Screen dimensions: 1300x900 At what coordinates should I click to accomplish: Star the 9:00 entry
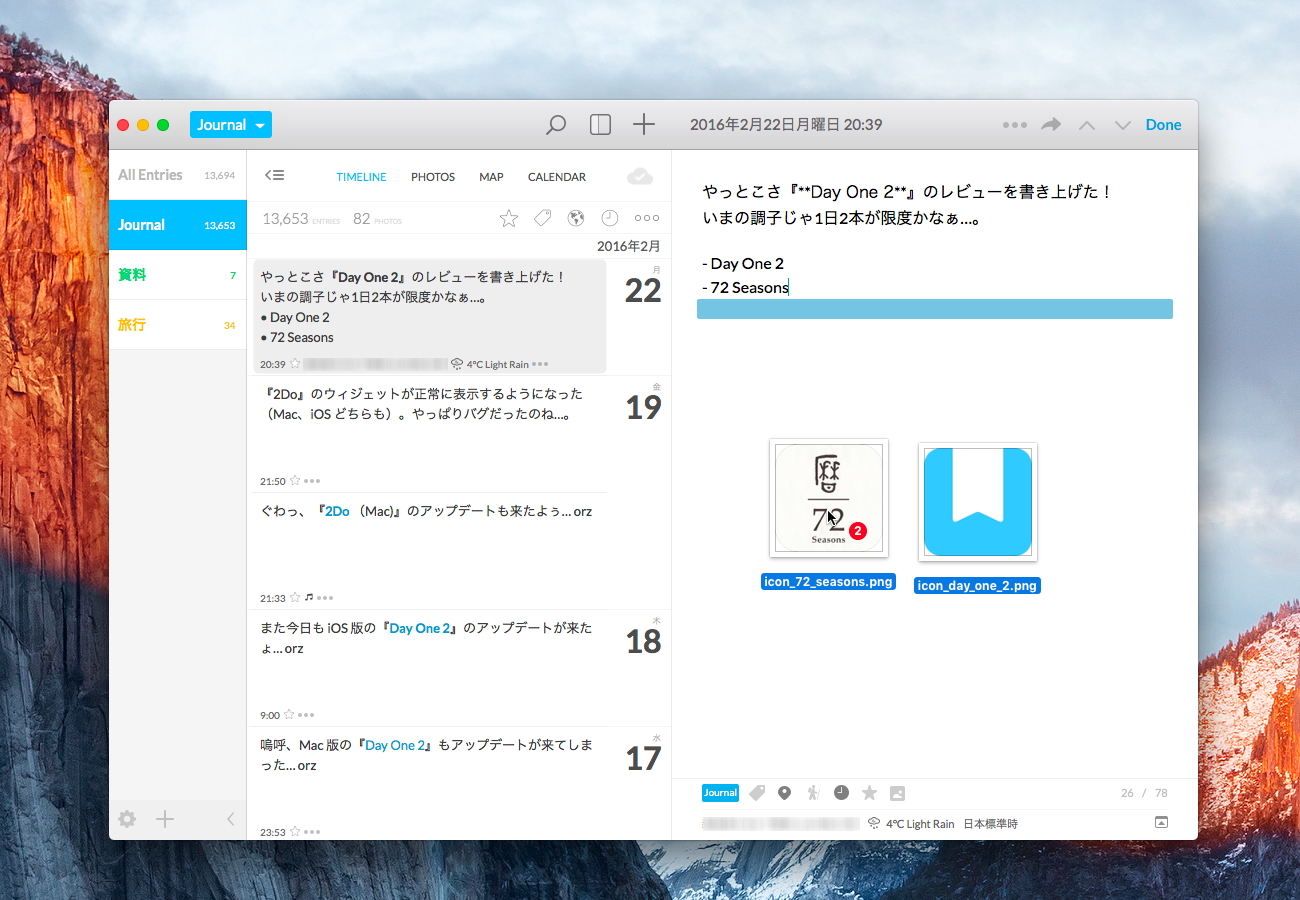(x=289, y=715)
